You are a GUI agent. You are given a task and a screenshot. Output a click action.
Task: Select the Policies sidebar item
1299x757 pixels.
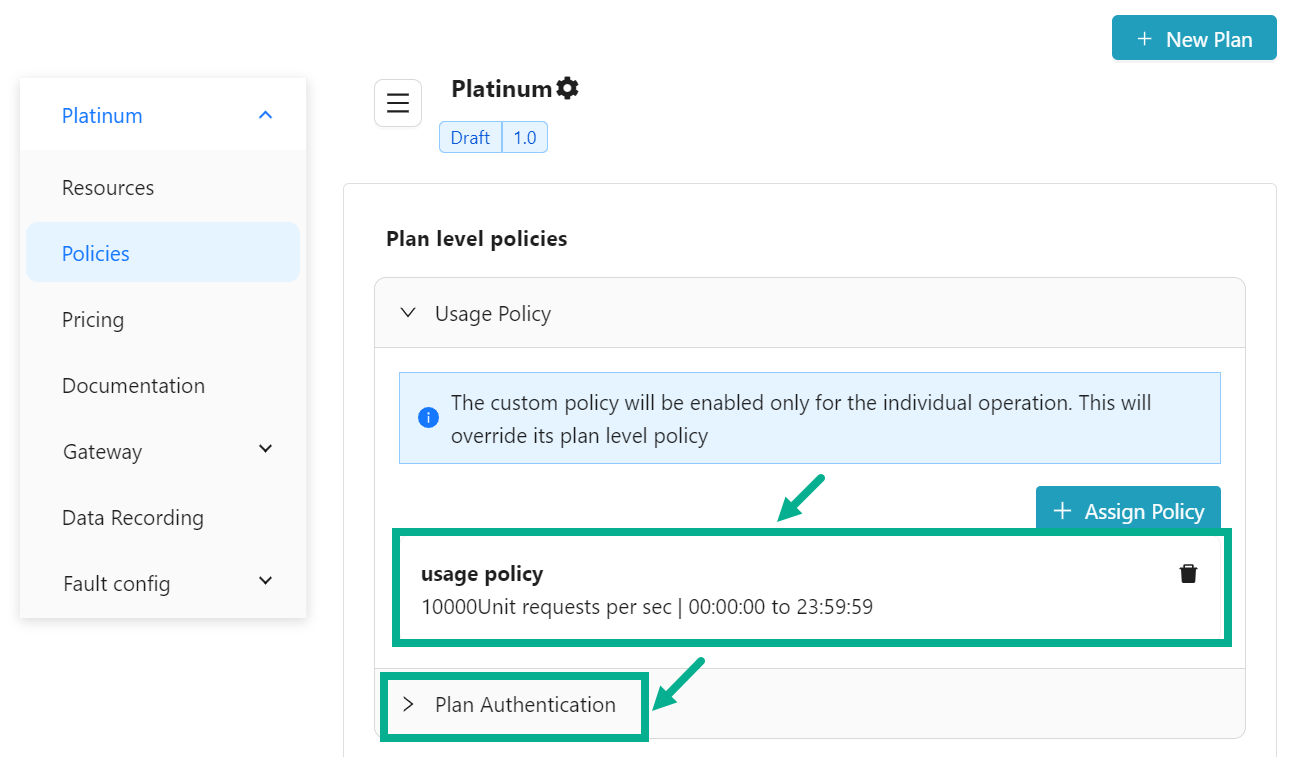click(x=96, y=254)
